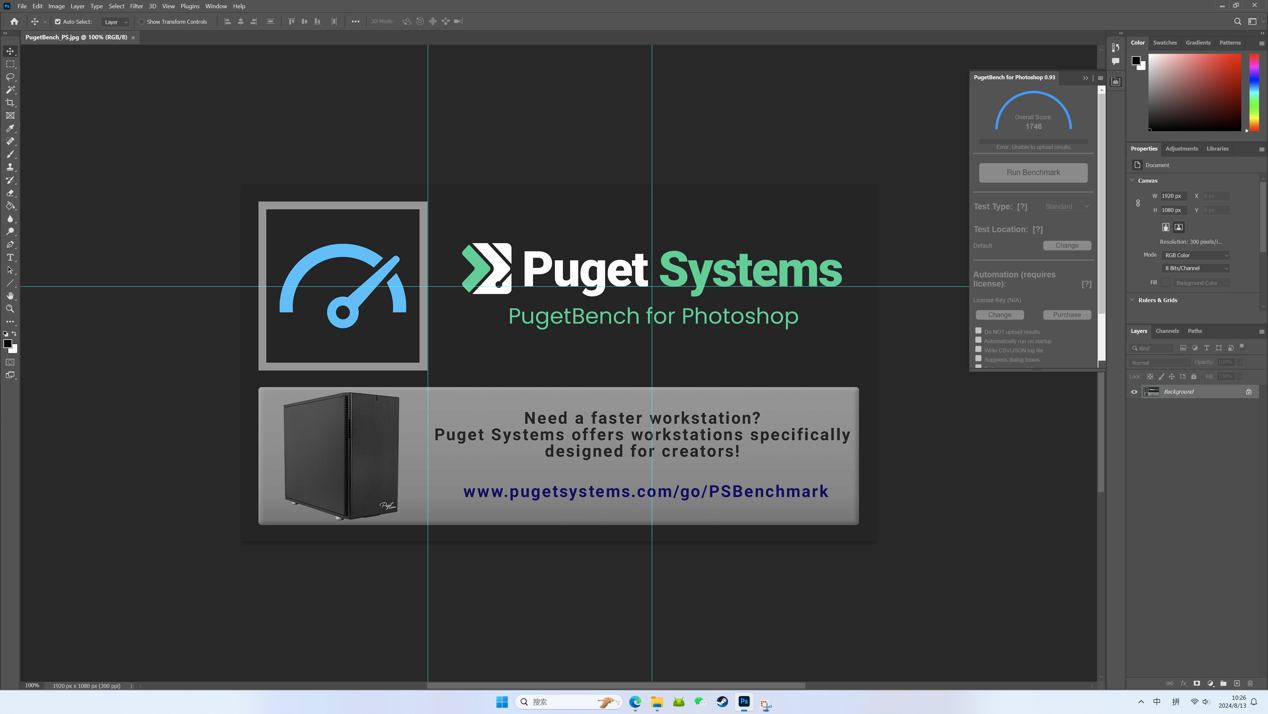
Task: Hide the Background layer with eye icon
Action: pos(1134,392)
